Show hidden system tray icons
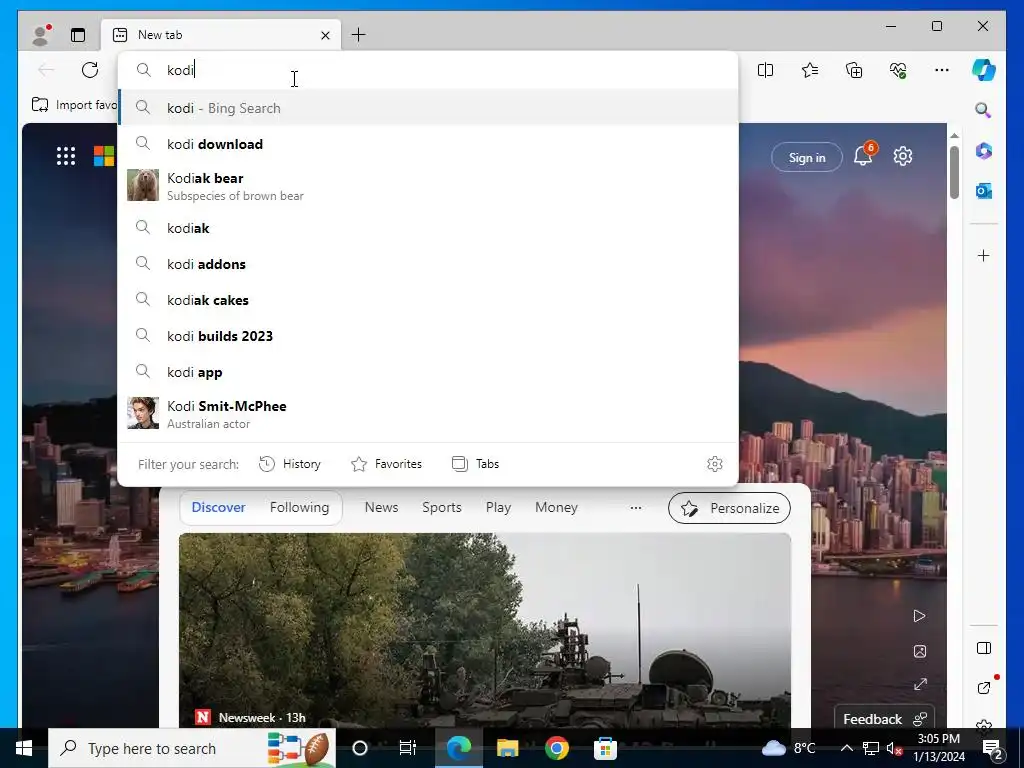The height and width of the screenshot is (768, 1024). (846, 748)
